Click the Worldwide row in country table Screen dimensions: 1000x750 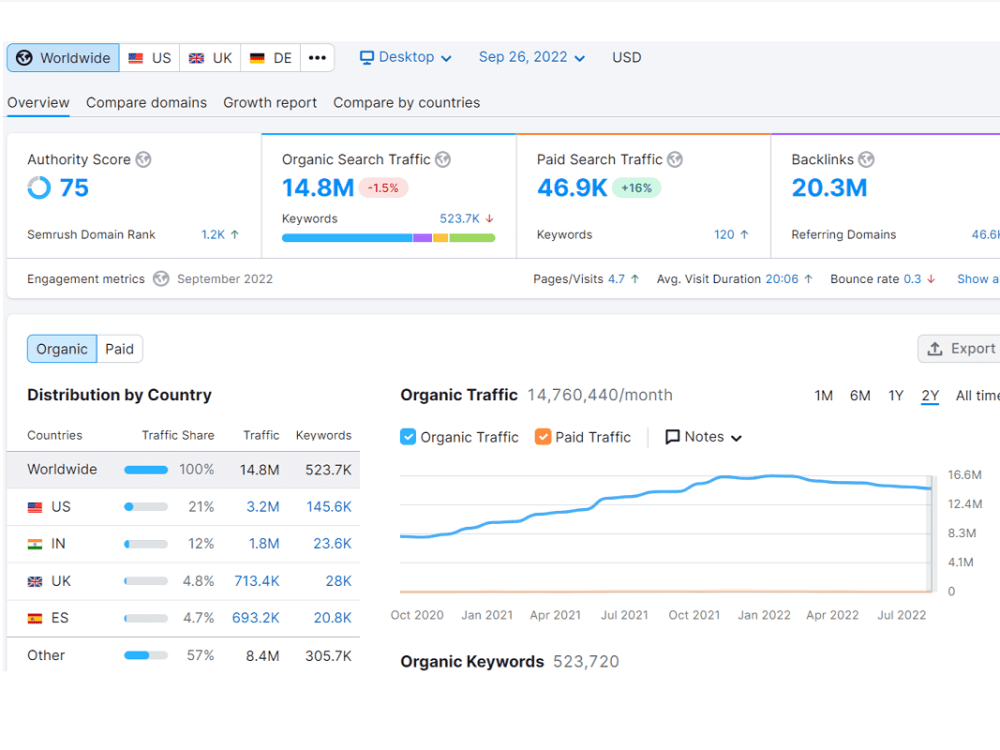[183, 470]
